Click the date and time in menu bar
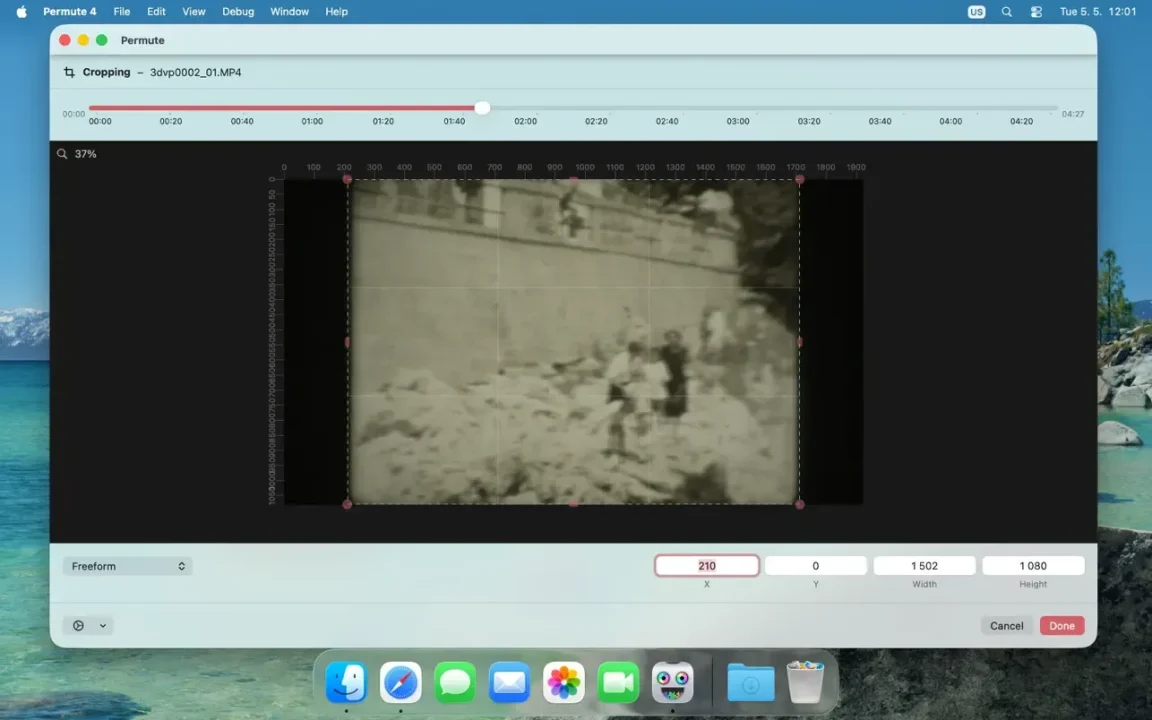This screenshot has height=720, width=1152. (x=1098, y=12)
